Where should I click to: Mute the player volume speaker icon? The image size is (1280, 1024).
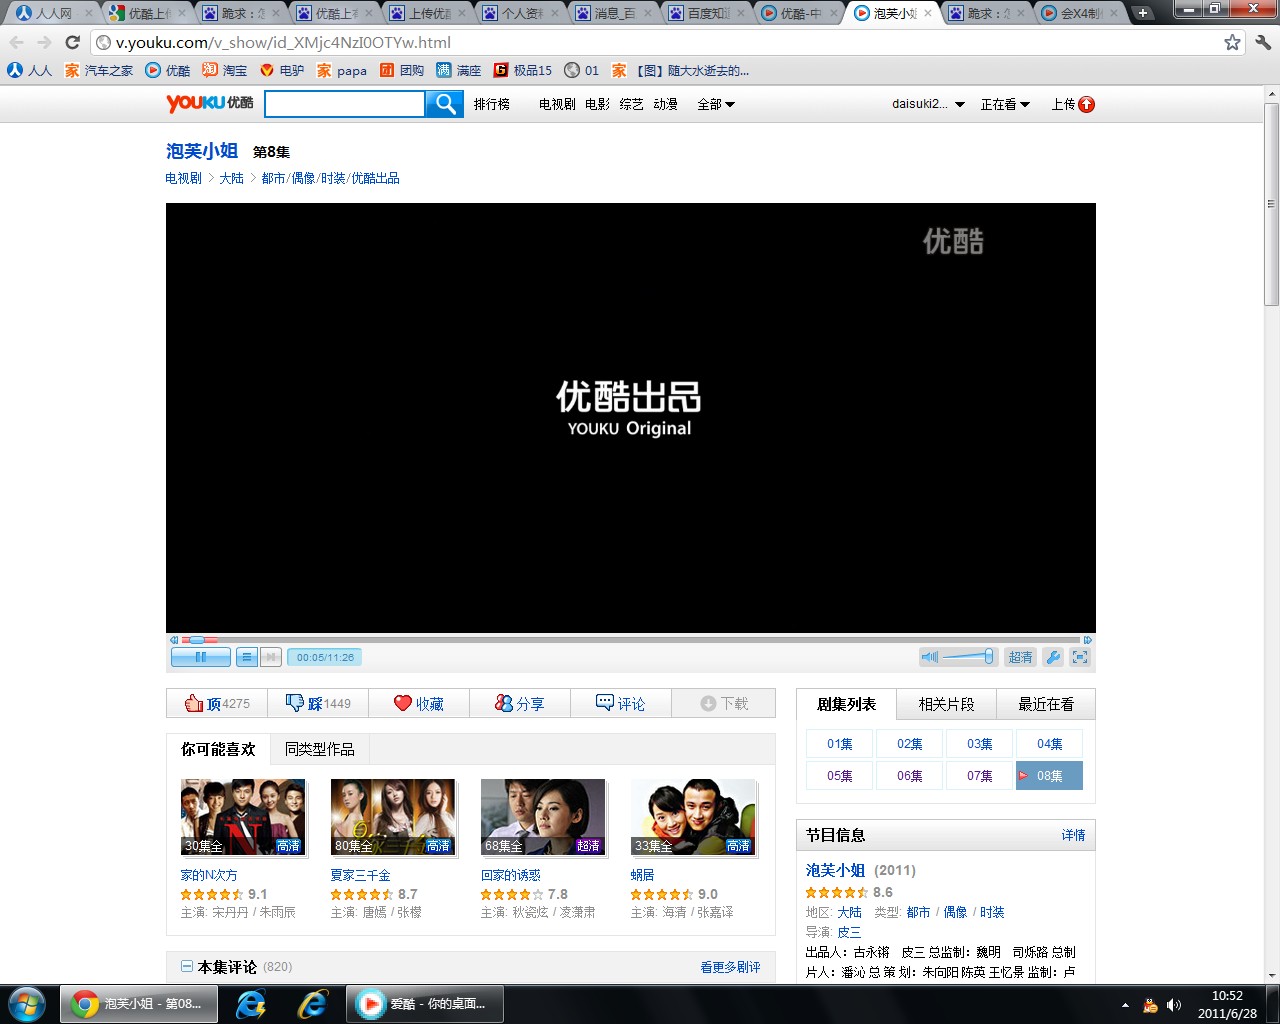click(x=930, y=657)
